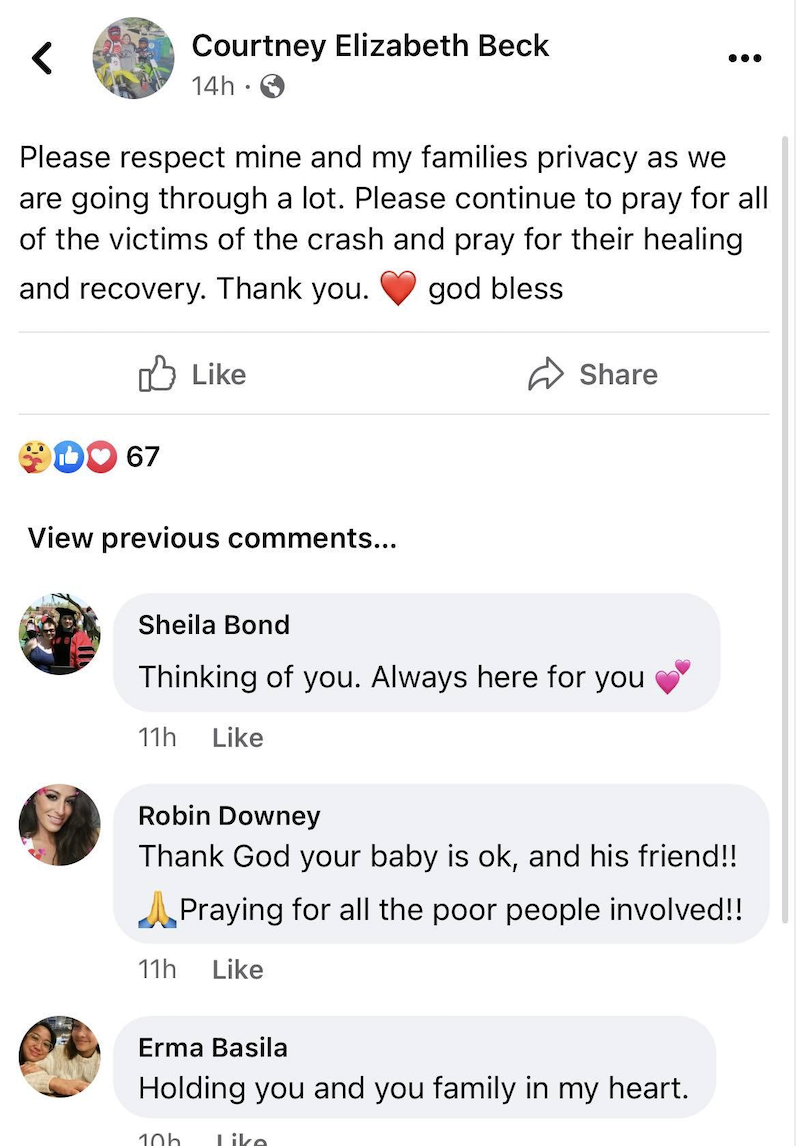Open Sheila Bond's profile name link
This screenshot has height=1146, width=796.
coord(214,625)
